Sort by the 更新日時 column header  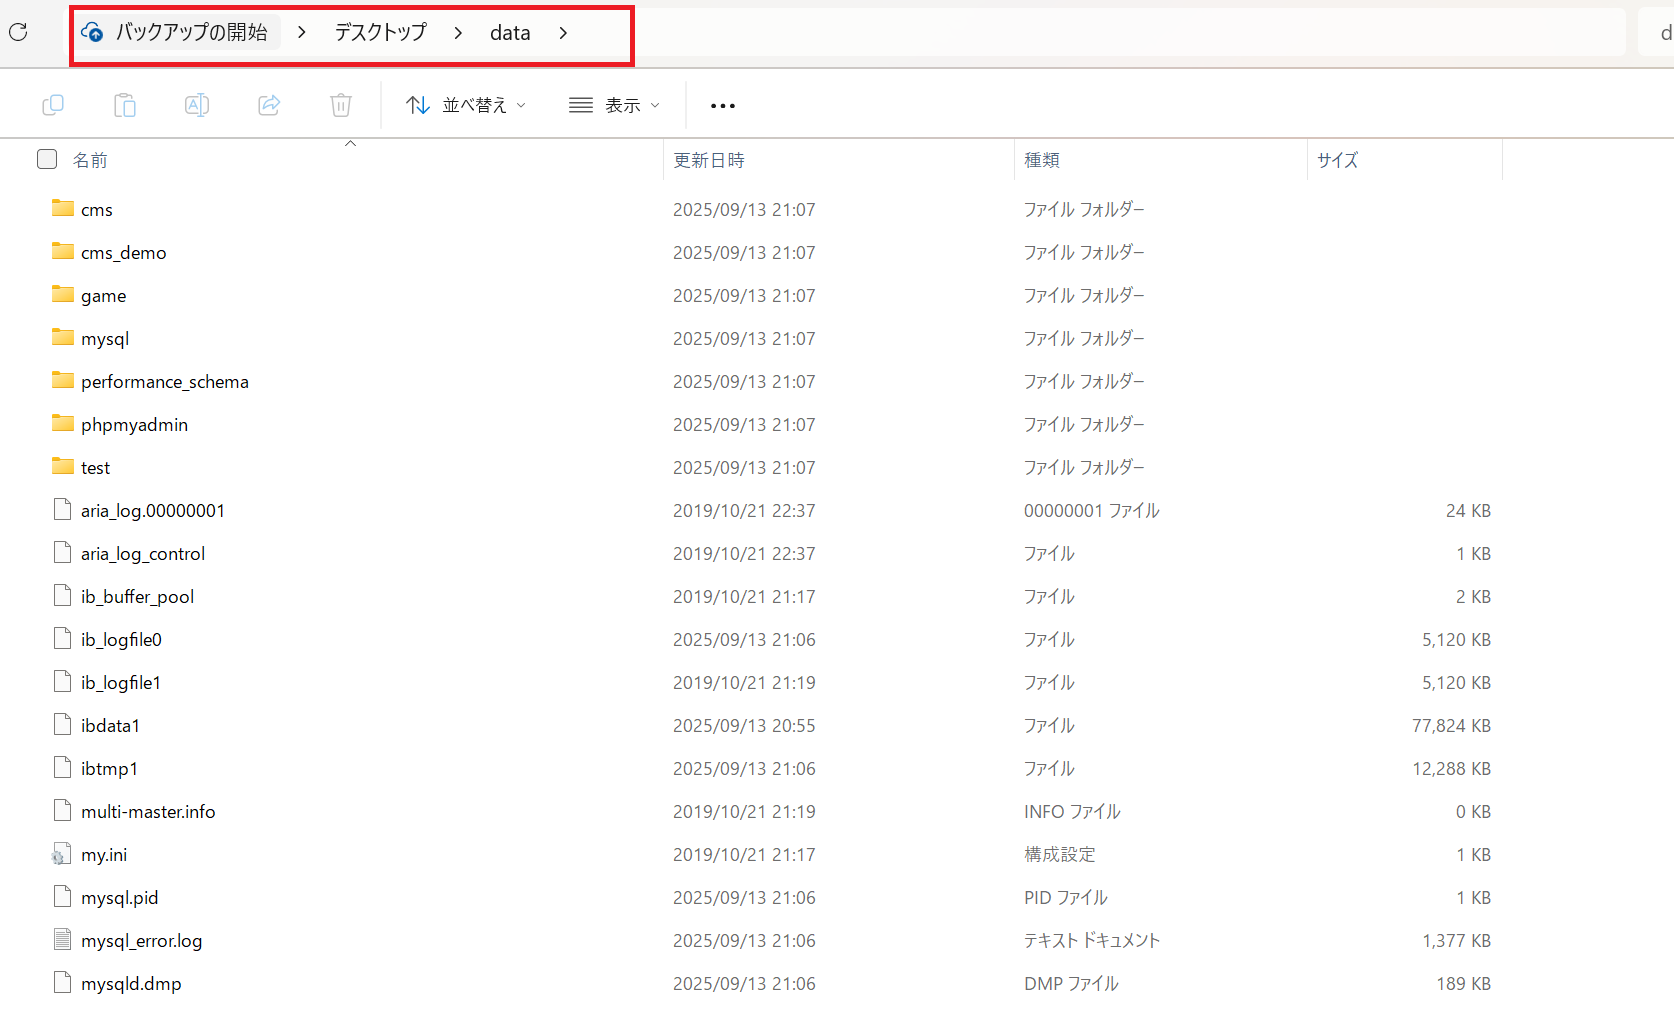[709, 160]
